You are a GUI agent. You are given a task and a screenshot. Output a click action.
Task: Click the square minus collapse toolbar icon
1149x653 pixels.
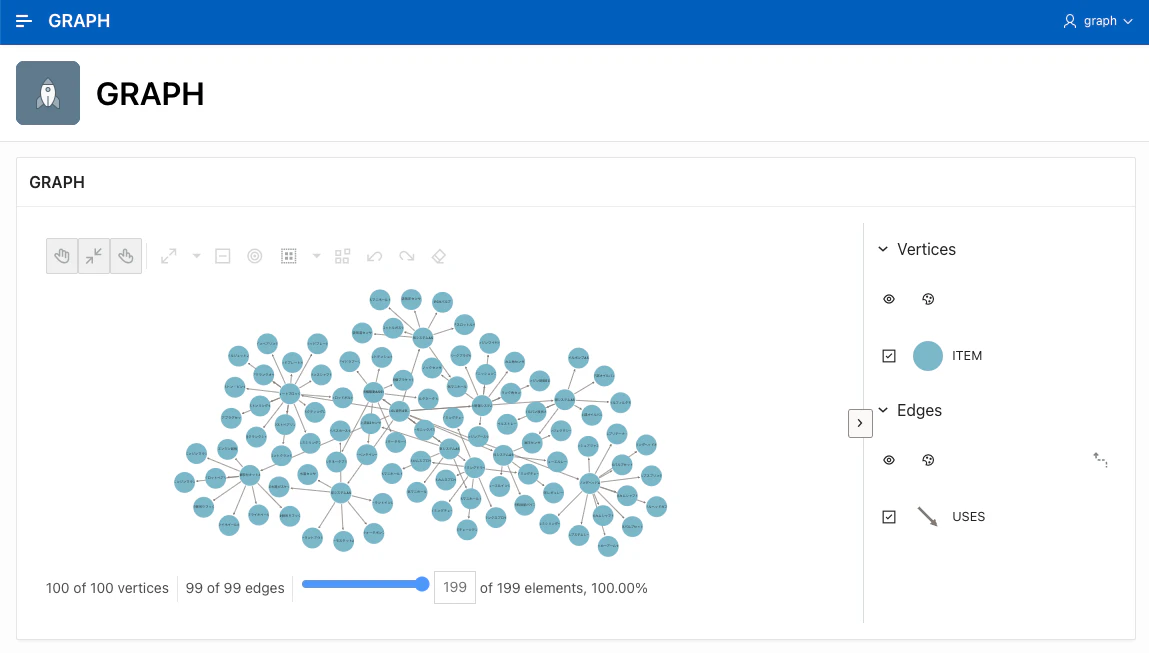pos(223,257)
